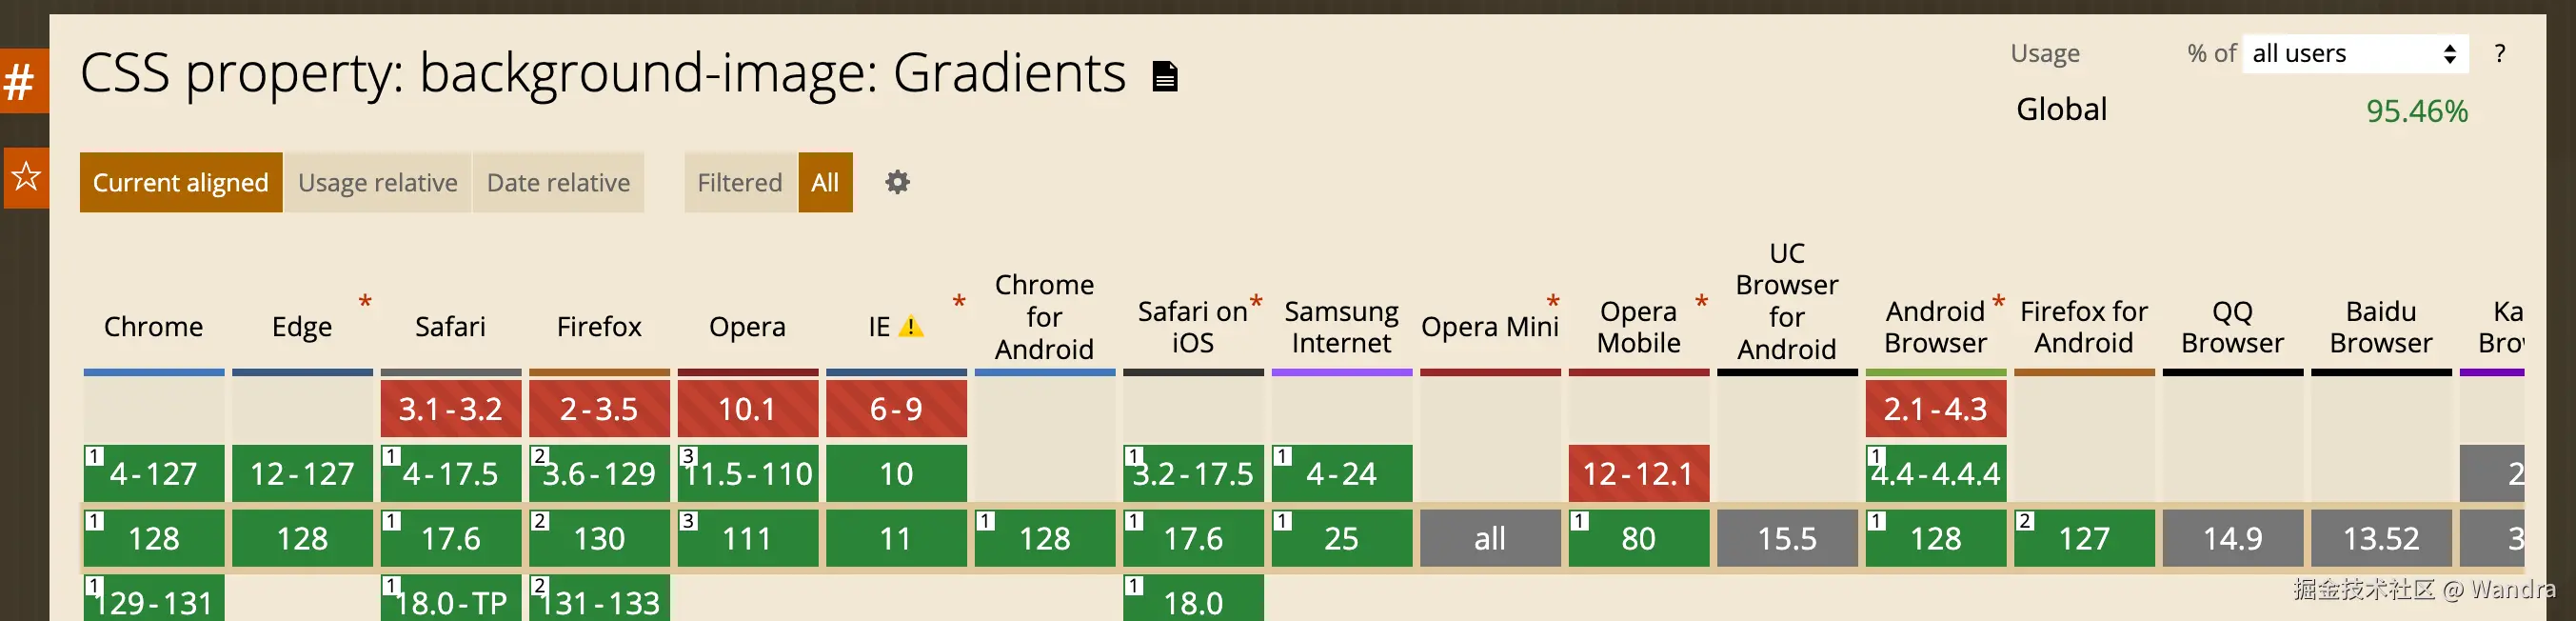Viewport: 2576px width, 621px height.
Task: Click note marker 1 on Chrome 128 cell
Action: click(x=94, y=521)
